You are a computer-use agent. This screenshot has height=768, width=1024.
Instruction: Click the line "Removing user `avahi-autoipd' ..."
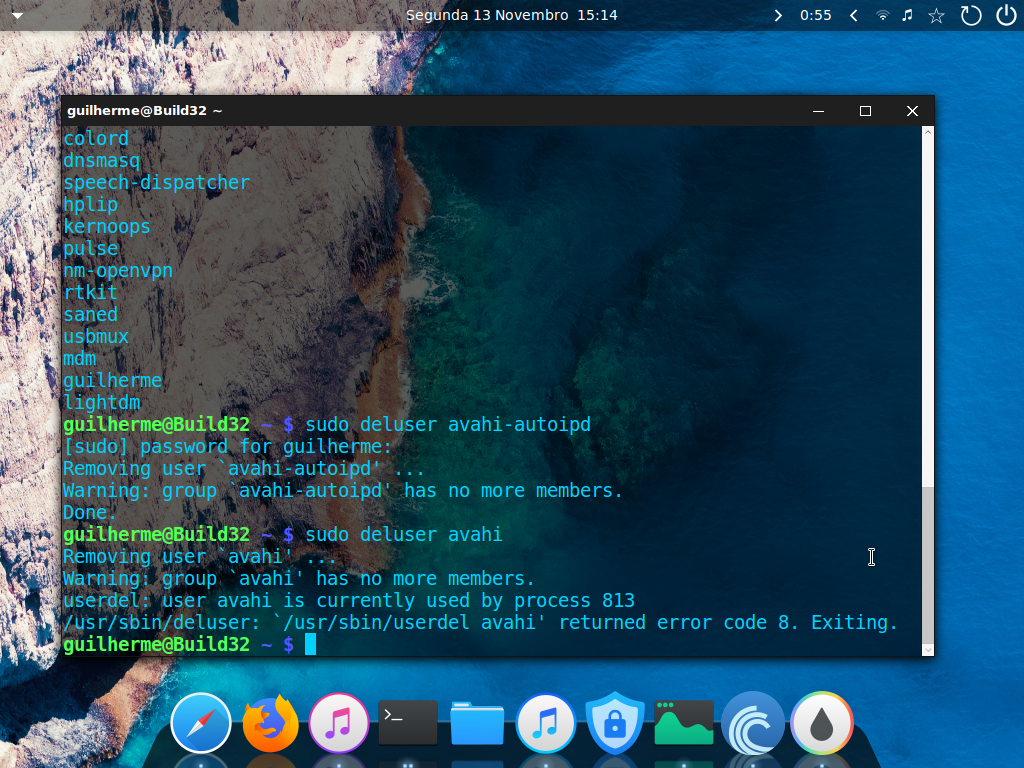244,468
